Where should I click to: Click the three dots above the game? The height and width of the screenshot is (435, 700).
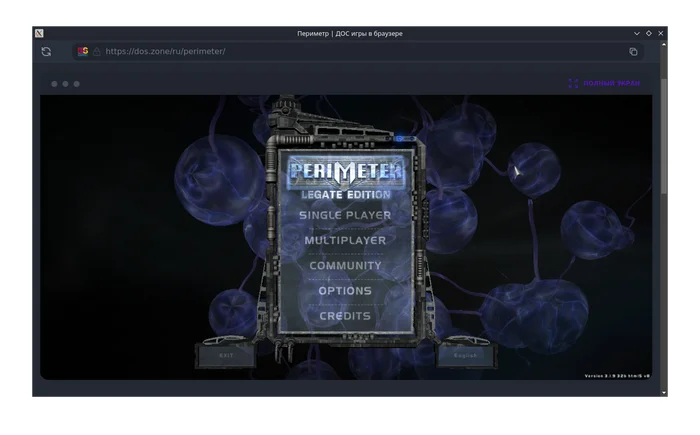click(65, 84)
